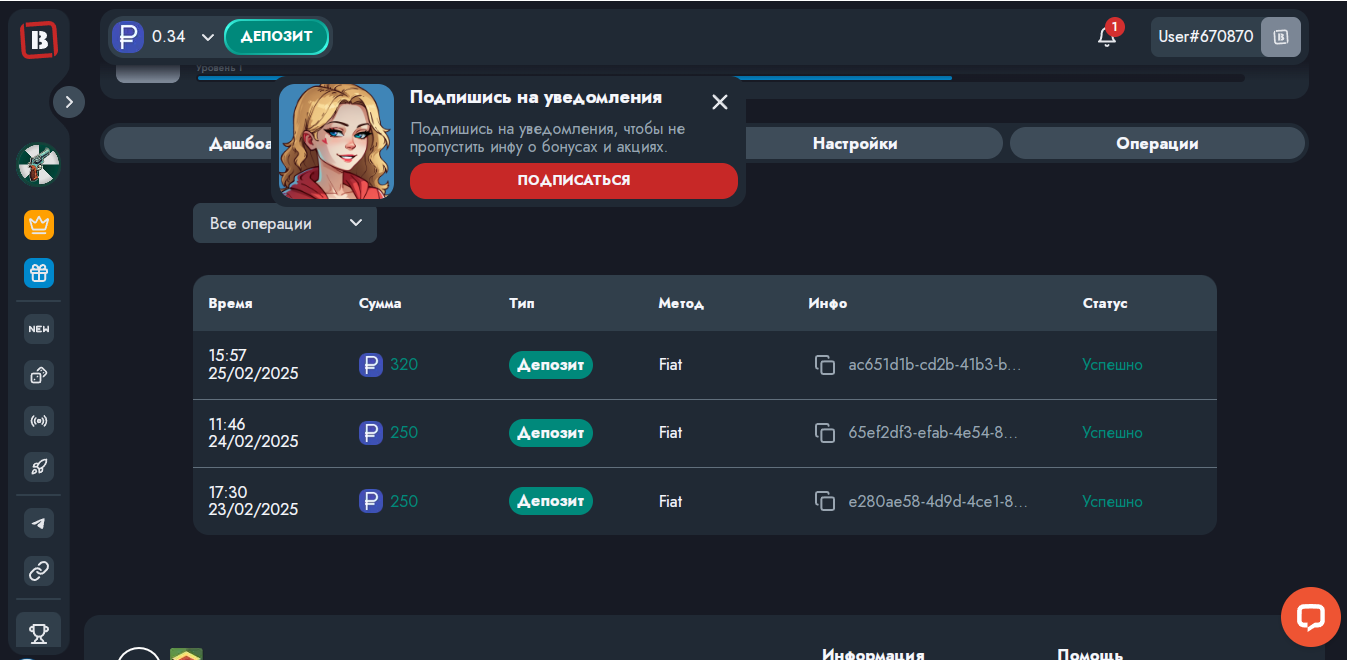Open the trophy icon in sidebar
The image size is (1347, 660).
click(x=39, y=632)
